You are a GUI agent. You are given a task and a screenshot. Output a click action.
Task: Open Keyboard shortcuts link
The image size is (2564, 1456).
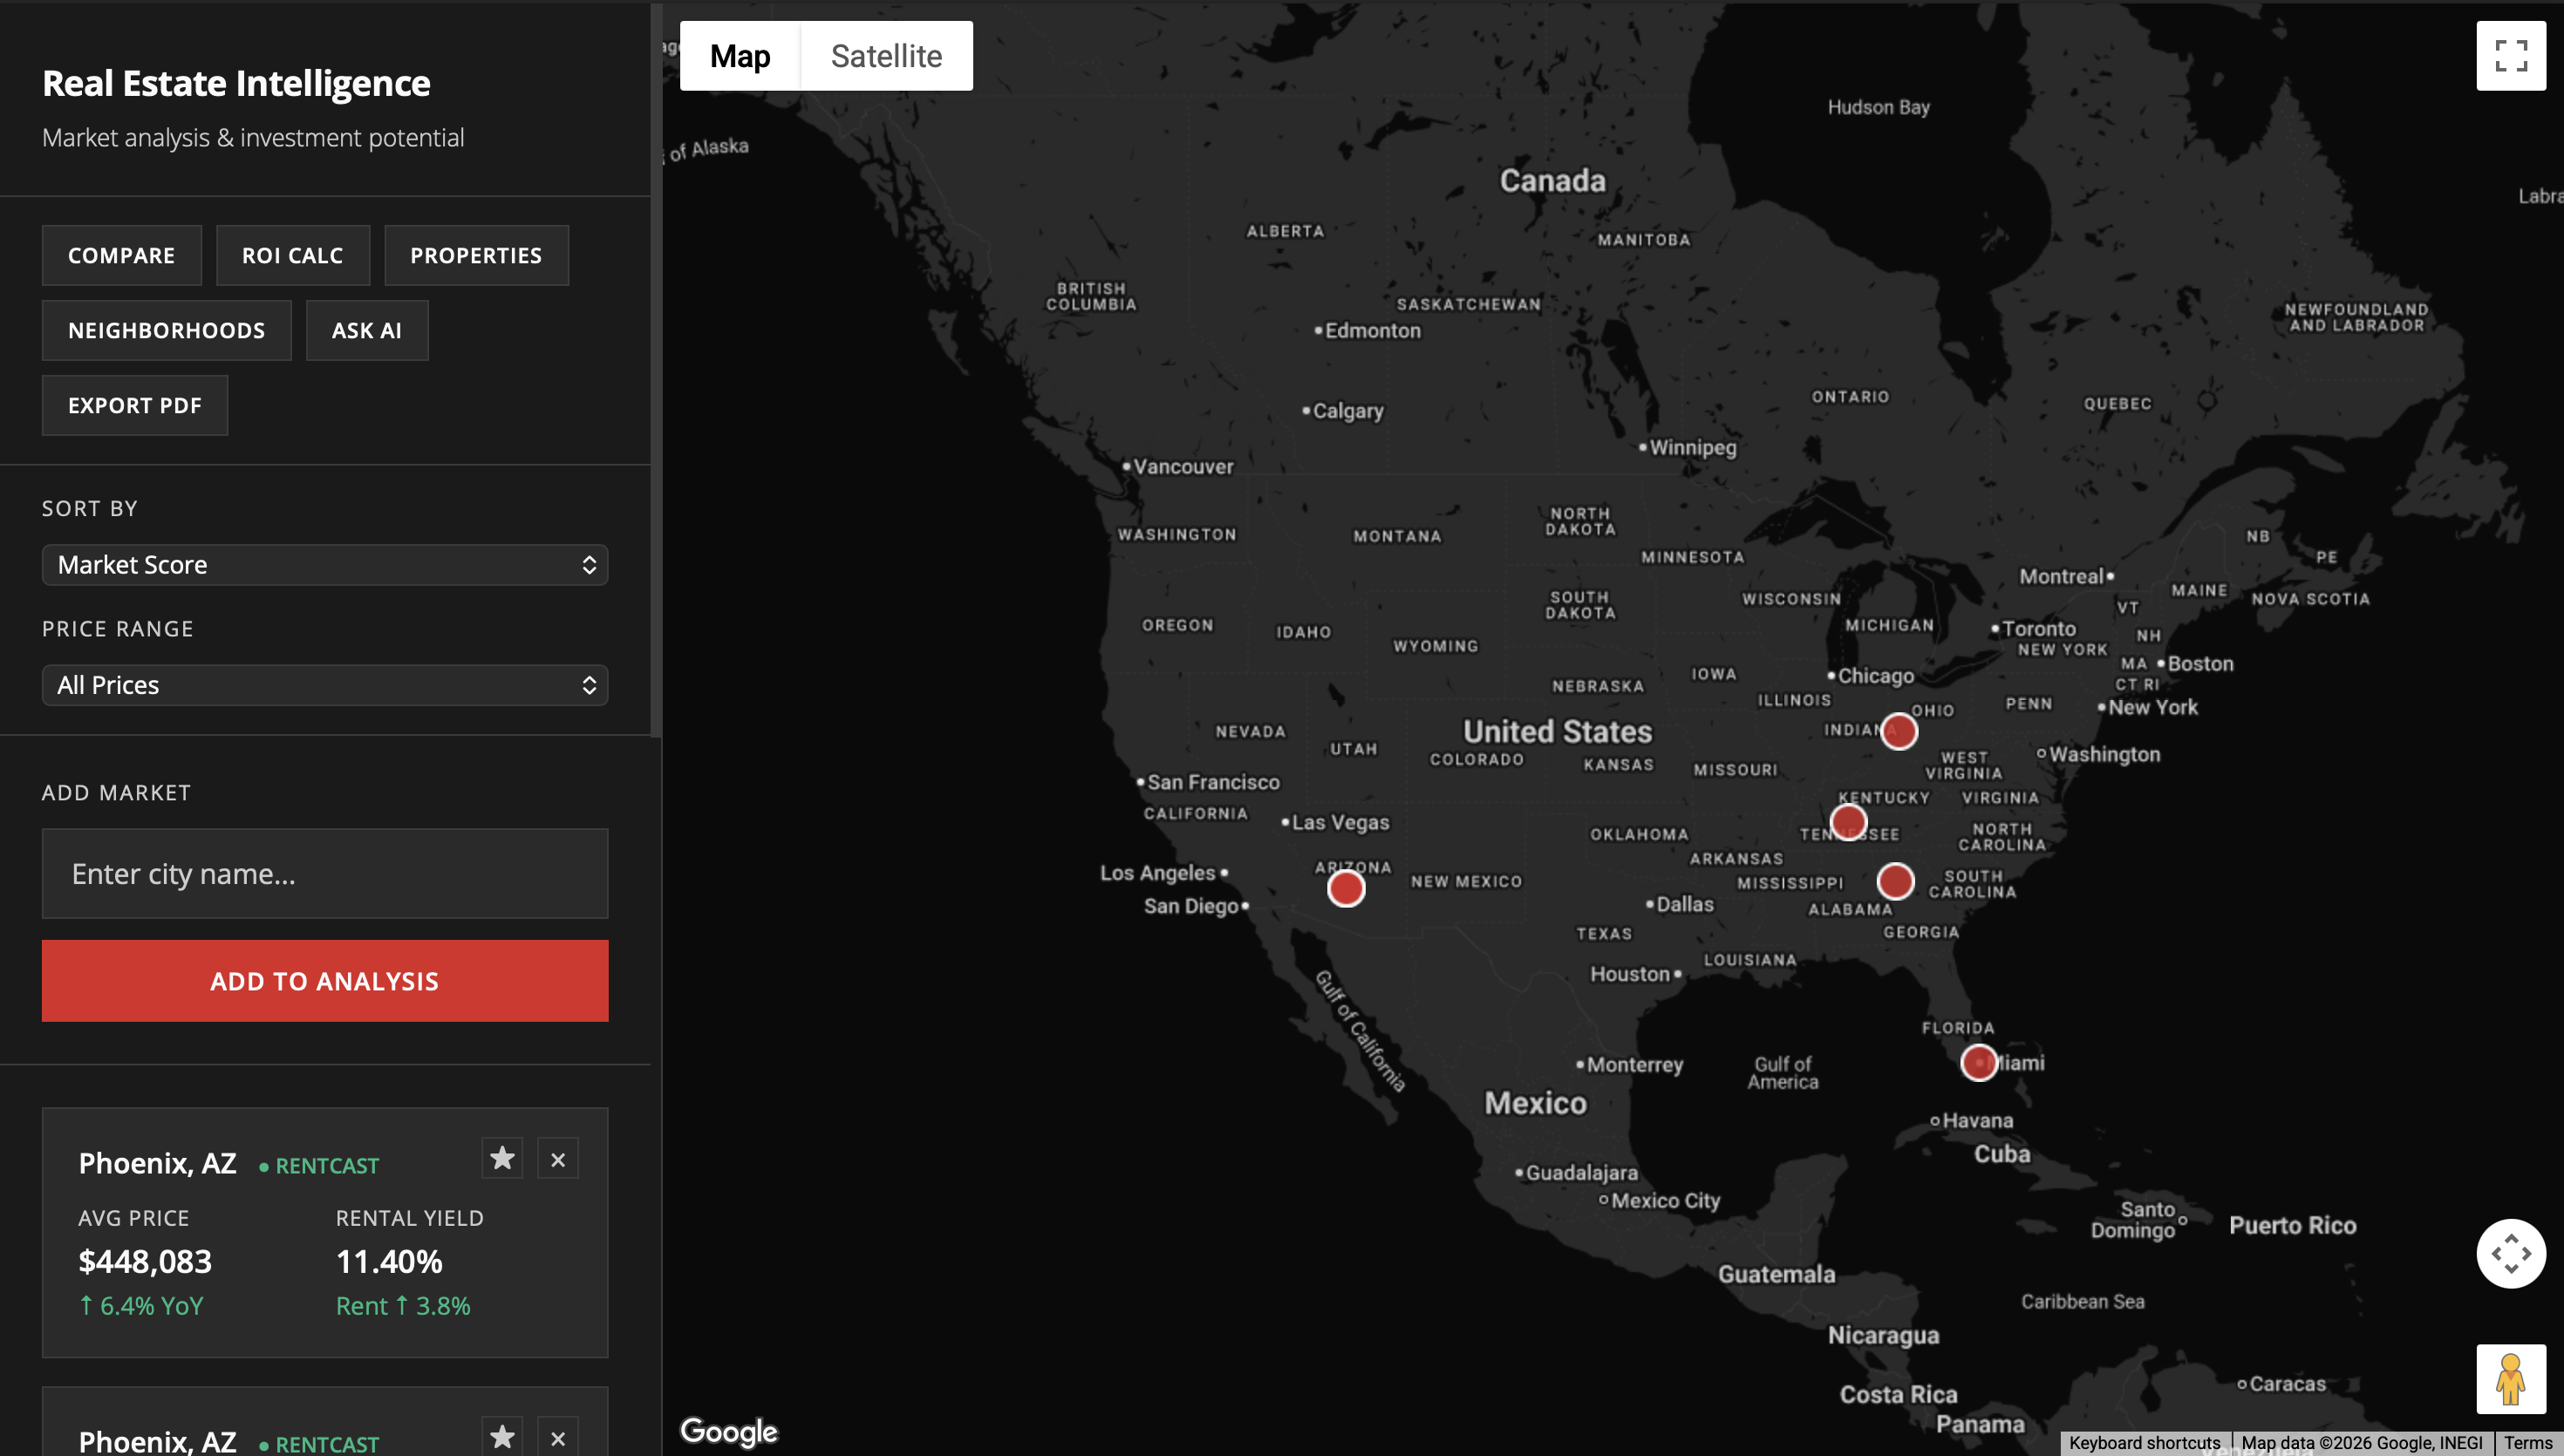2145,1443
